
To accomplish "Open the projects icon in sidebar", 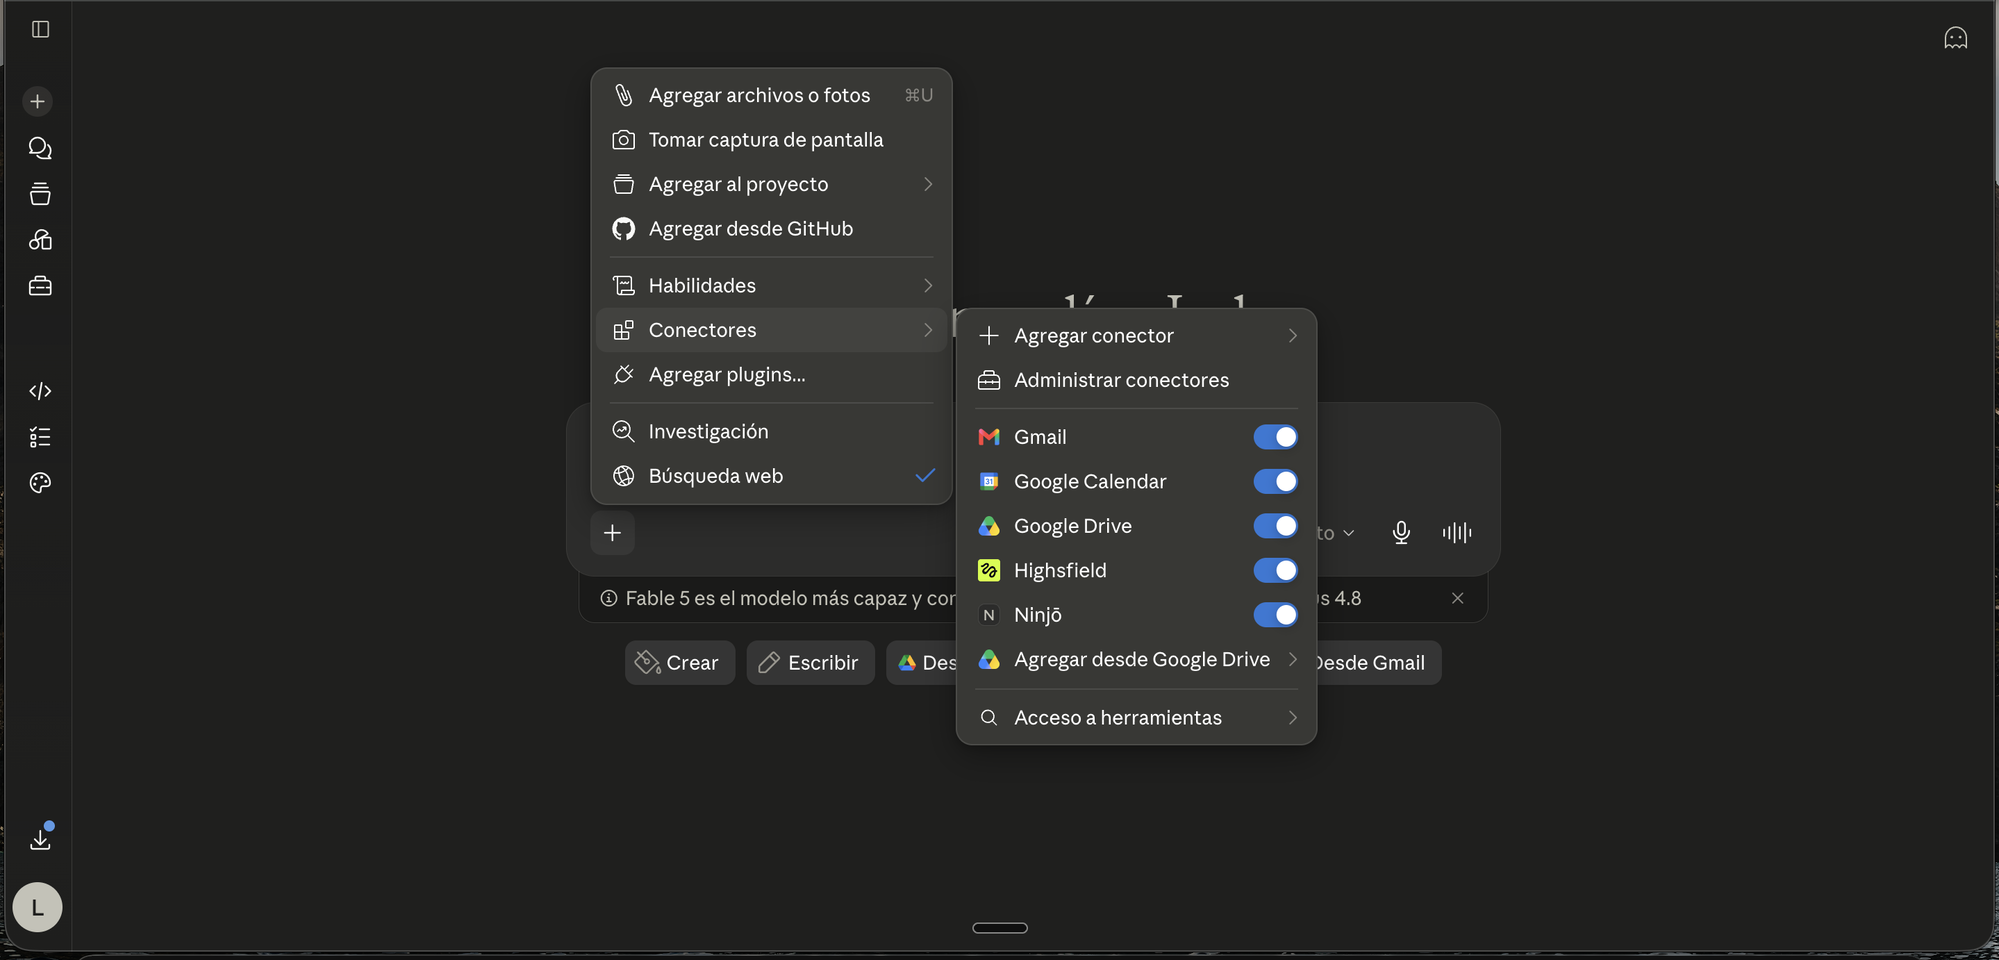I will pos(40,194).
